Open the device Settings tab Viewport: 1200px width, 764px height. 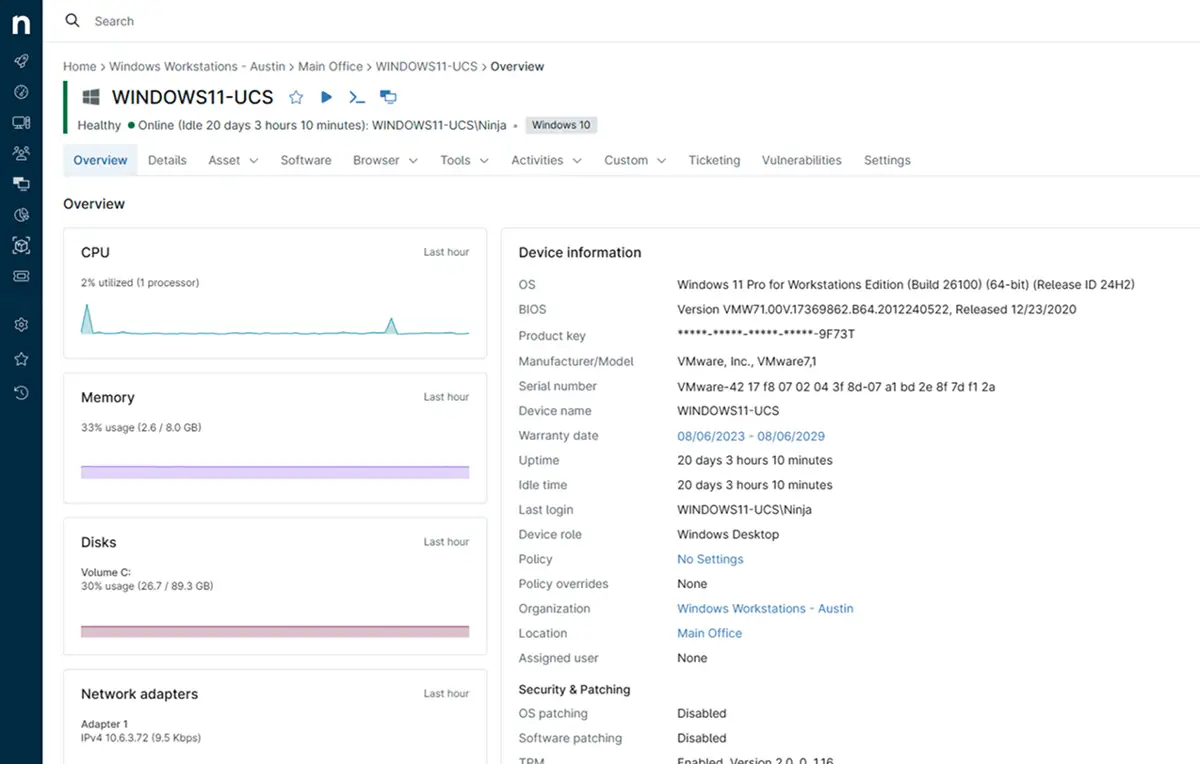887,160
